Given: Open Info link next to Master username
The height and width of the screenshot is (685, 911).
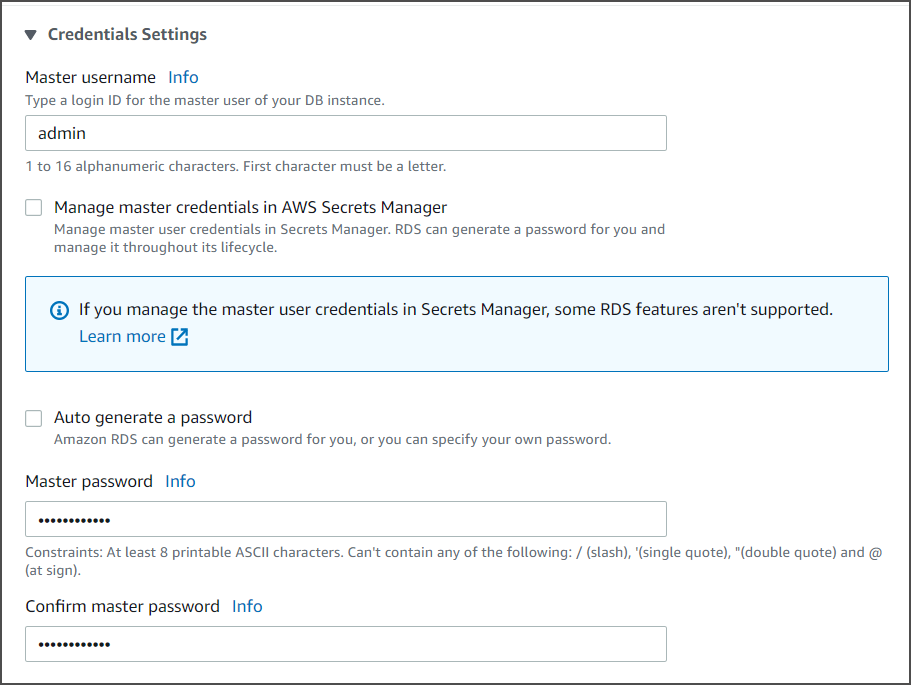Looking at the screenshot, I should [183, 77].
